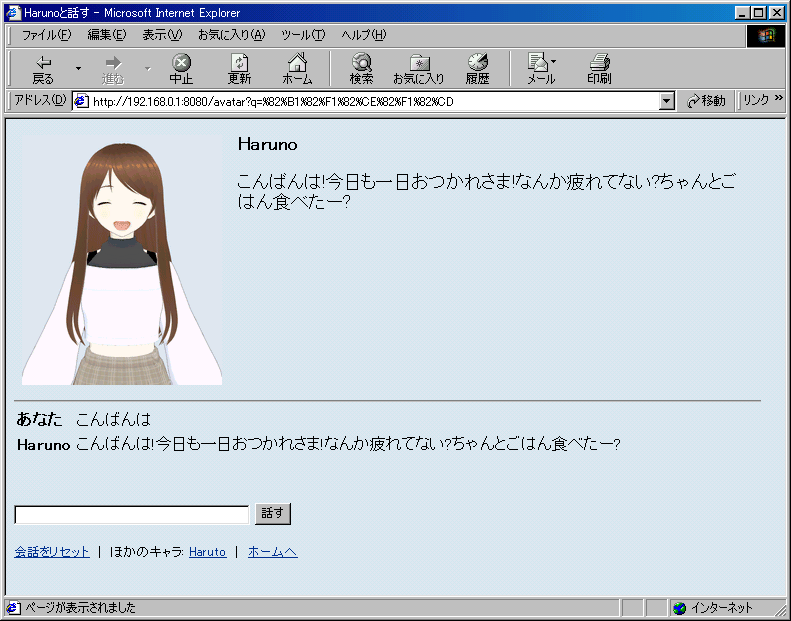This screenshot has width=791, height=621.
Task: Open the Back button history dropdown arrow
Action: pos(78,68)
